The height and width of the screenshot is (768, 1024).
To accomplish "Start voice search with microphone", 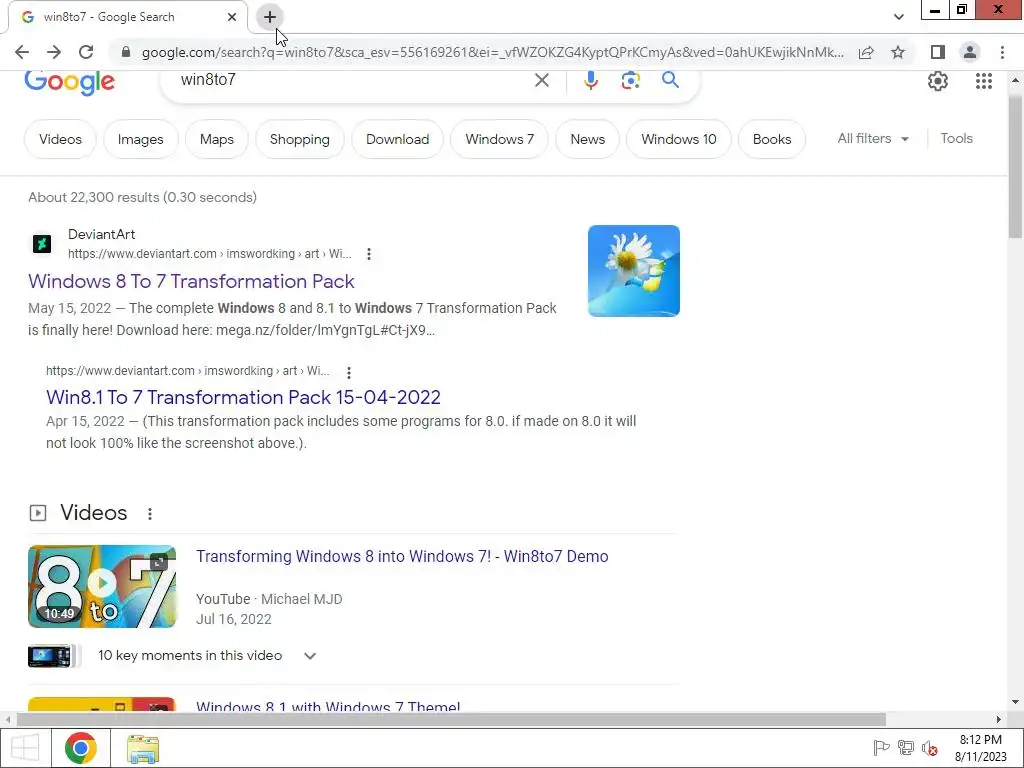I will pyautogui.click(x=590, y=80).
